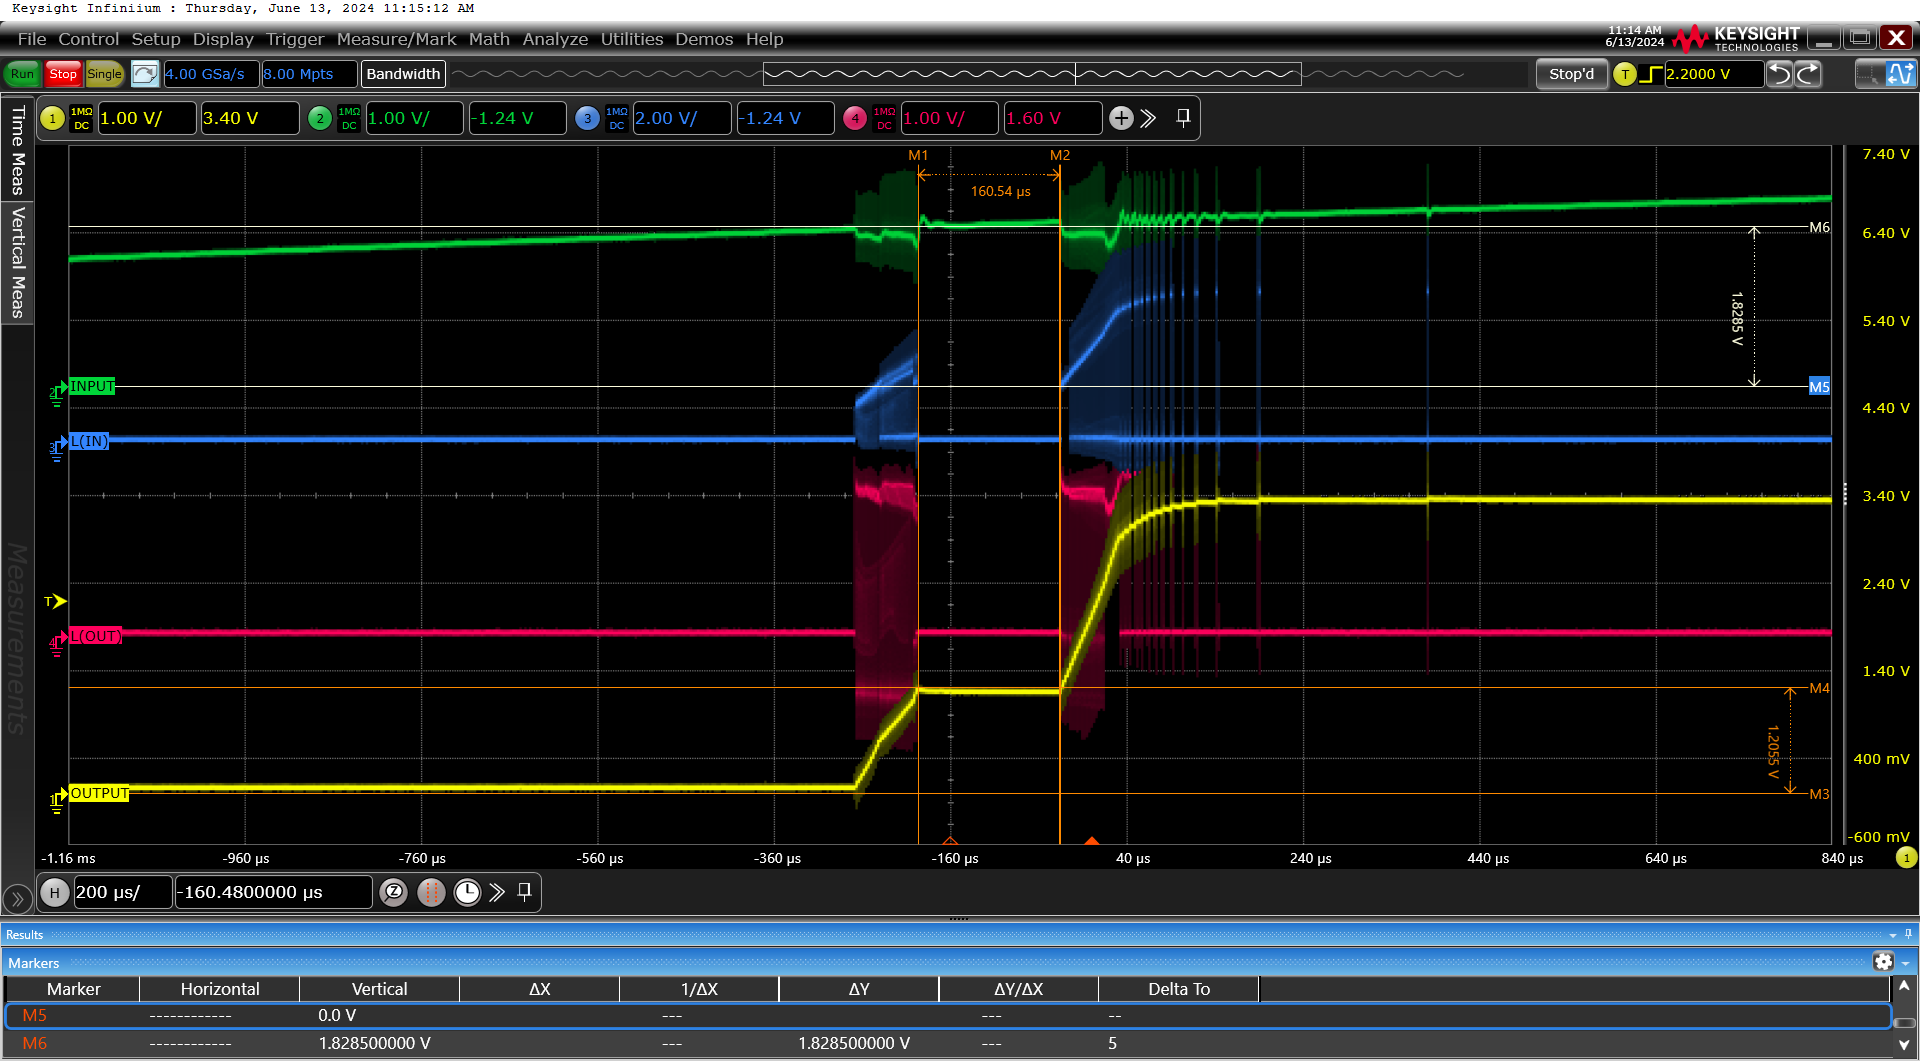Image resolution: width=1920 pixels, height=1061 pixels.
Task: Open the Trigger menu
Action: pyautogui.click(x=295, y=39)
